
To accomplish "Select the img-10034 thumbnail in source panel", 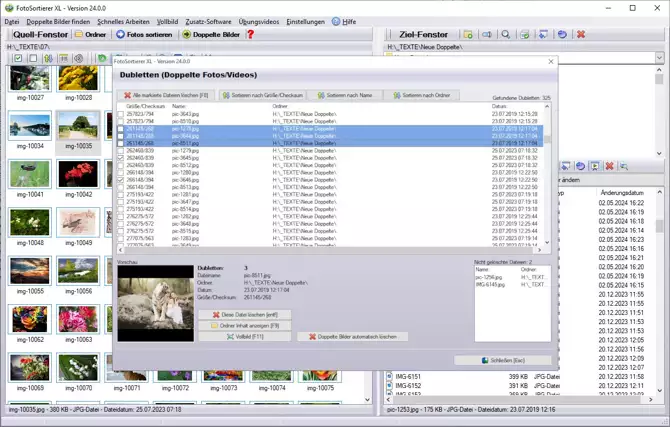I will tap(29, 127).
